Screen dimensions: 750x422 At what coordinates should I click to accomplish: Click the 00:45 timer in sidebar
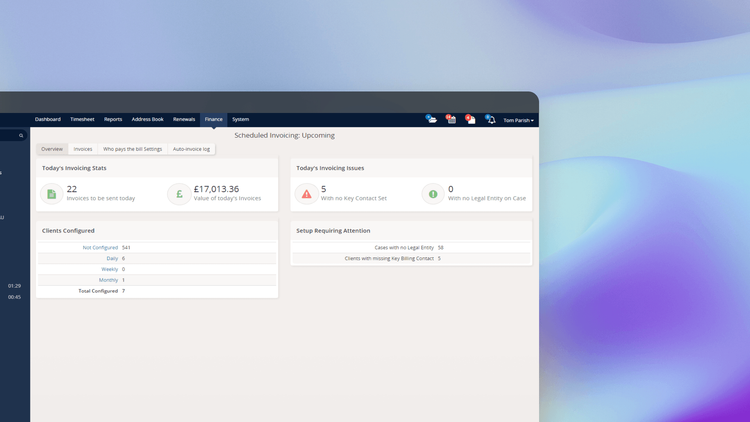[x=14, y=297]
